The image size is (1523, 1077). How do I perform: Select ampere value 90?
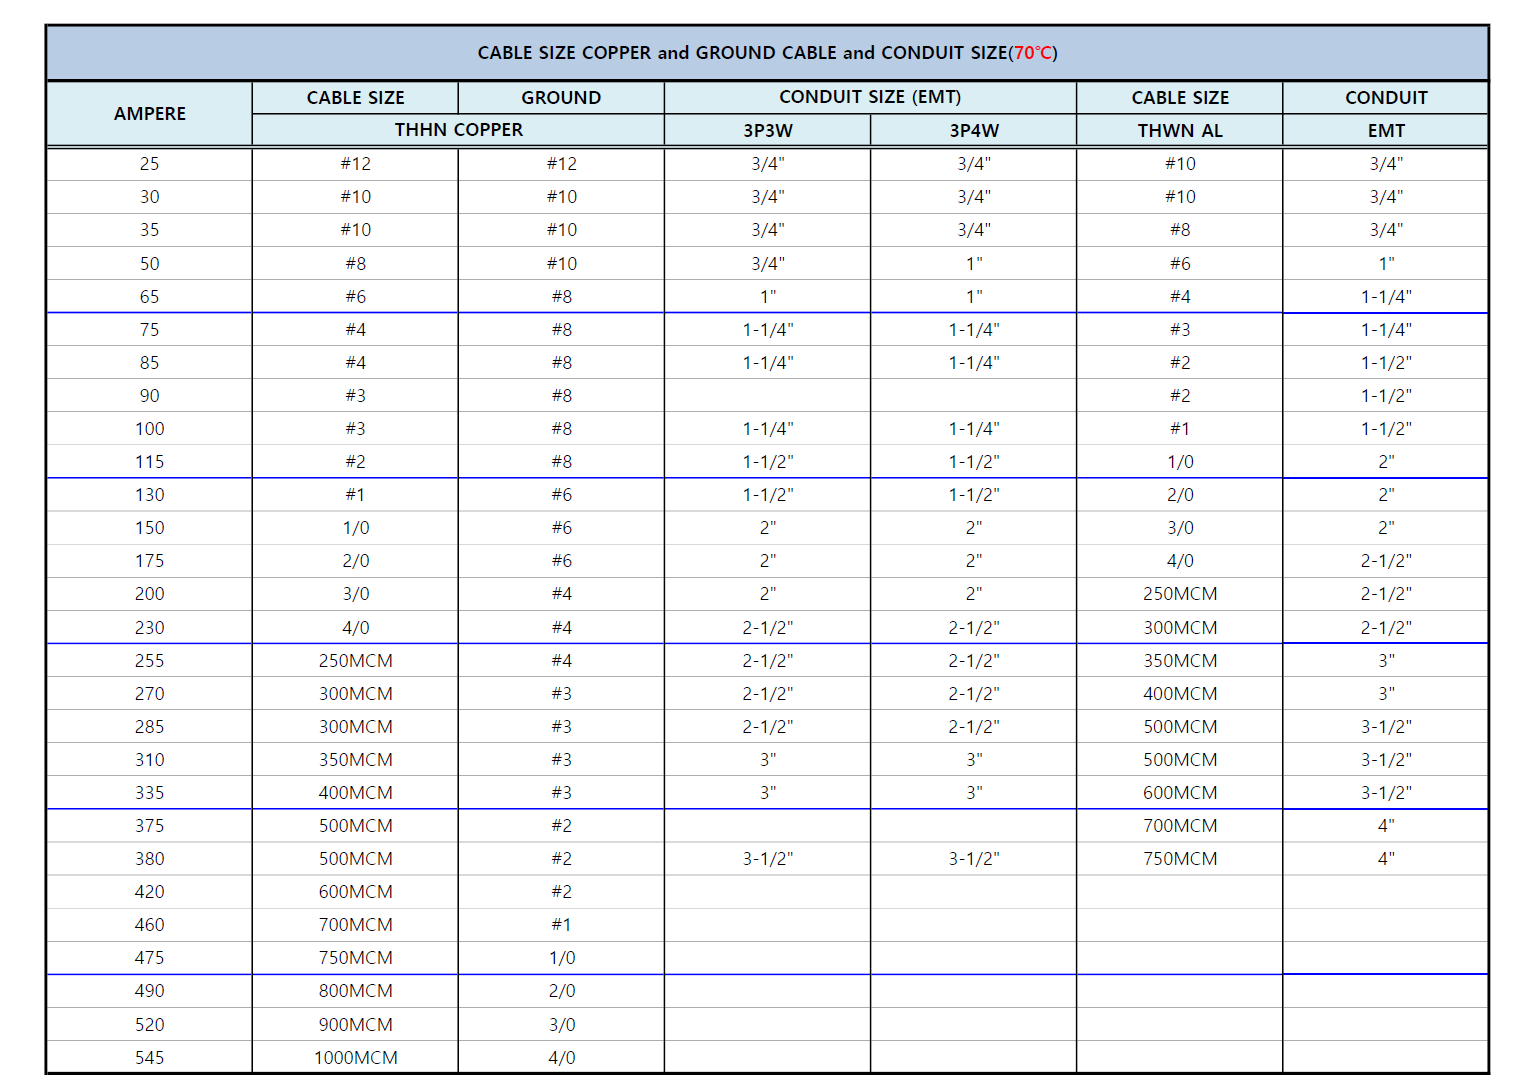tap(150, 396)
